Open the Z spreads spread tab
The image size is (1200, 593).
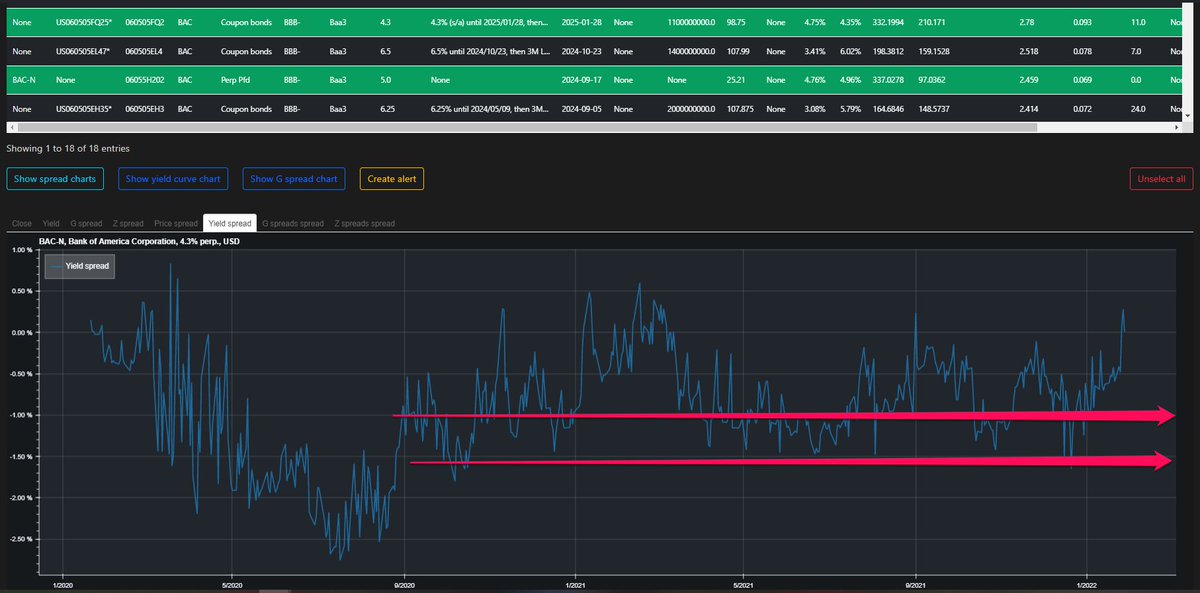click(364, 223)
